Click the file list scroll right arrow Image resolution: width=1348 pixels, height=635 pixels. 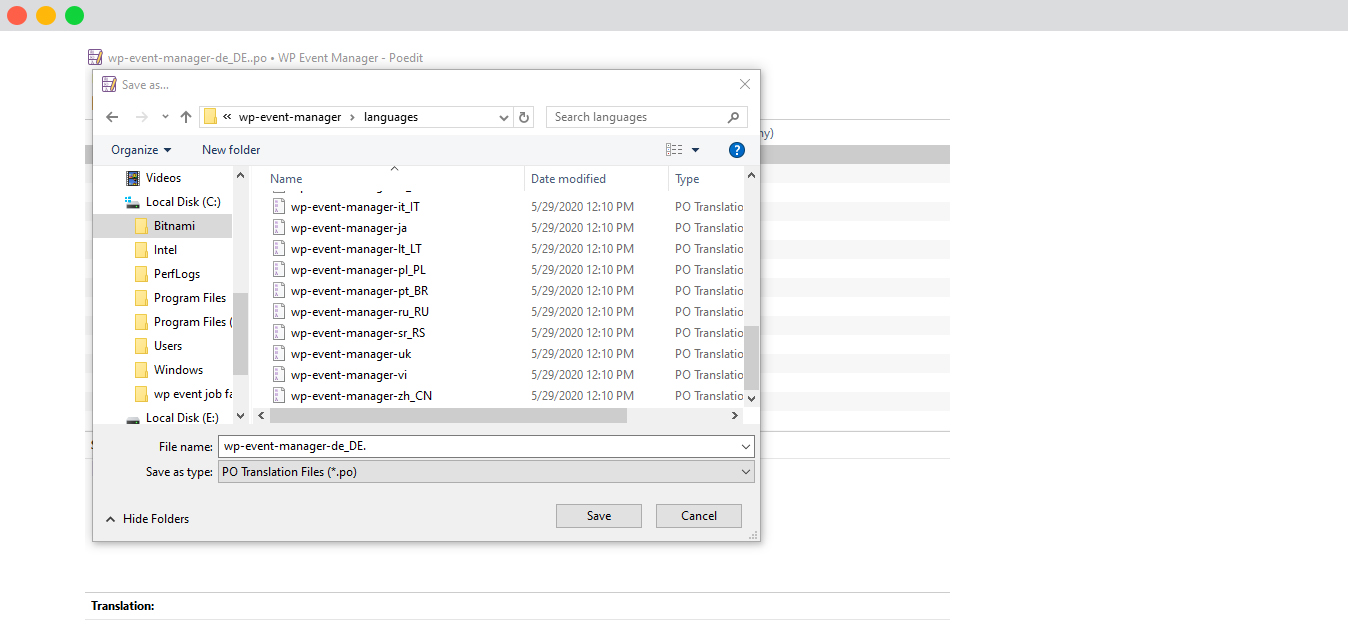pos(735,415)
